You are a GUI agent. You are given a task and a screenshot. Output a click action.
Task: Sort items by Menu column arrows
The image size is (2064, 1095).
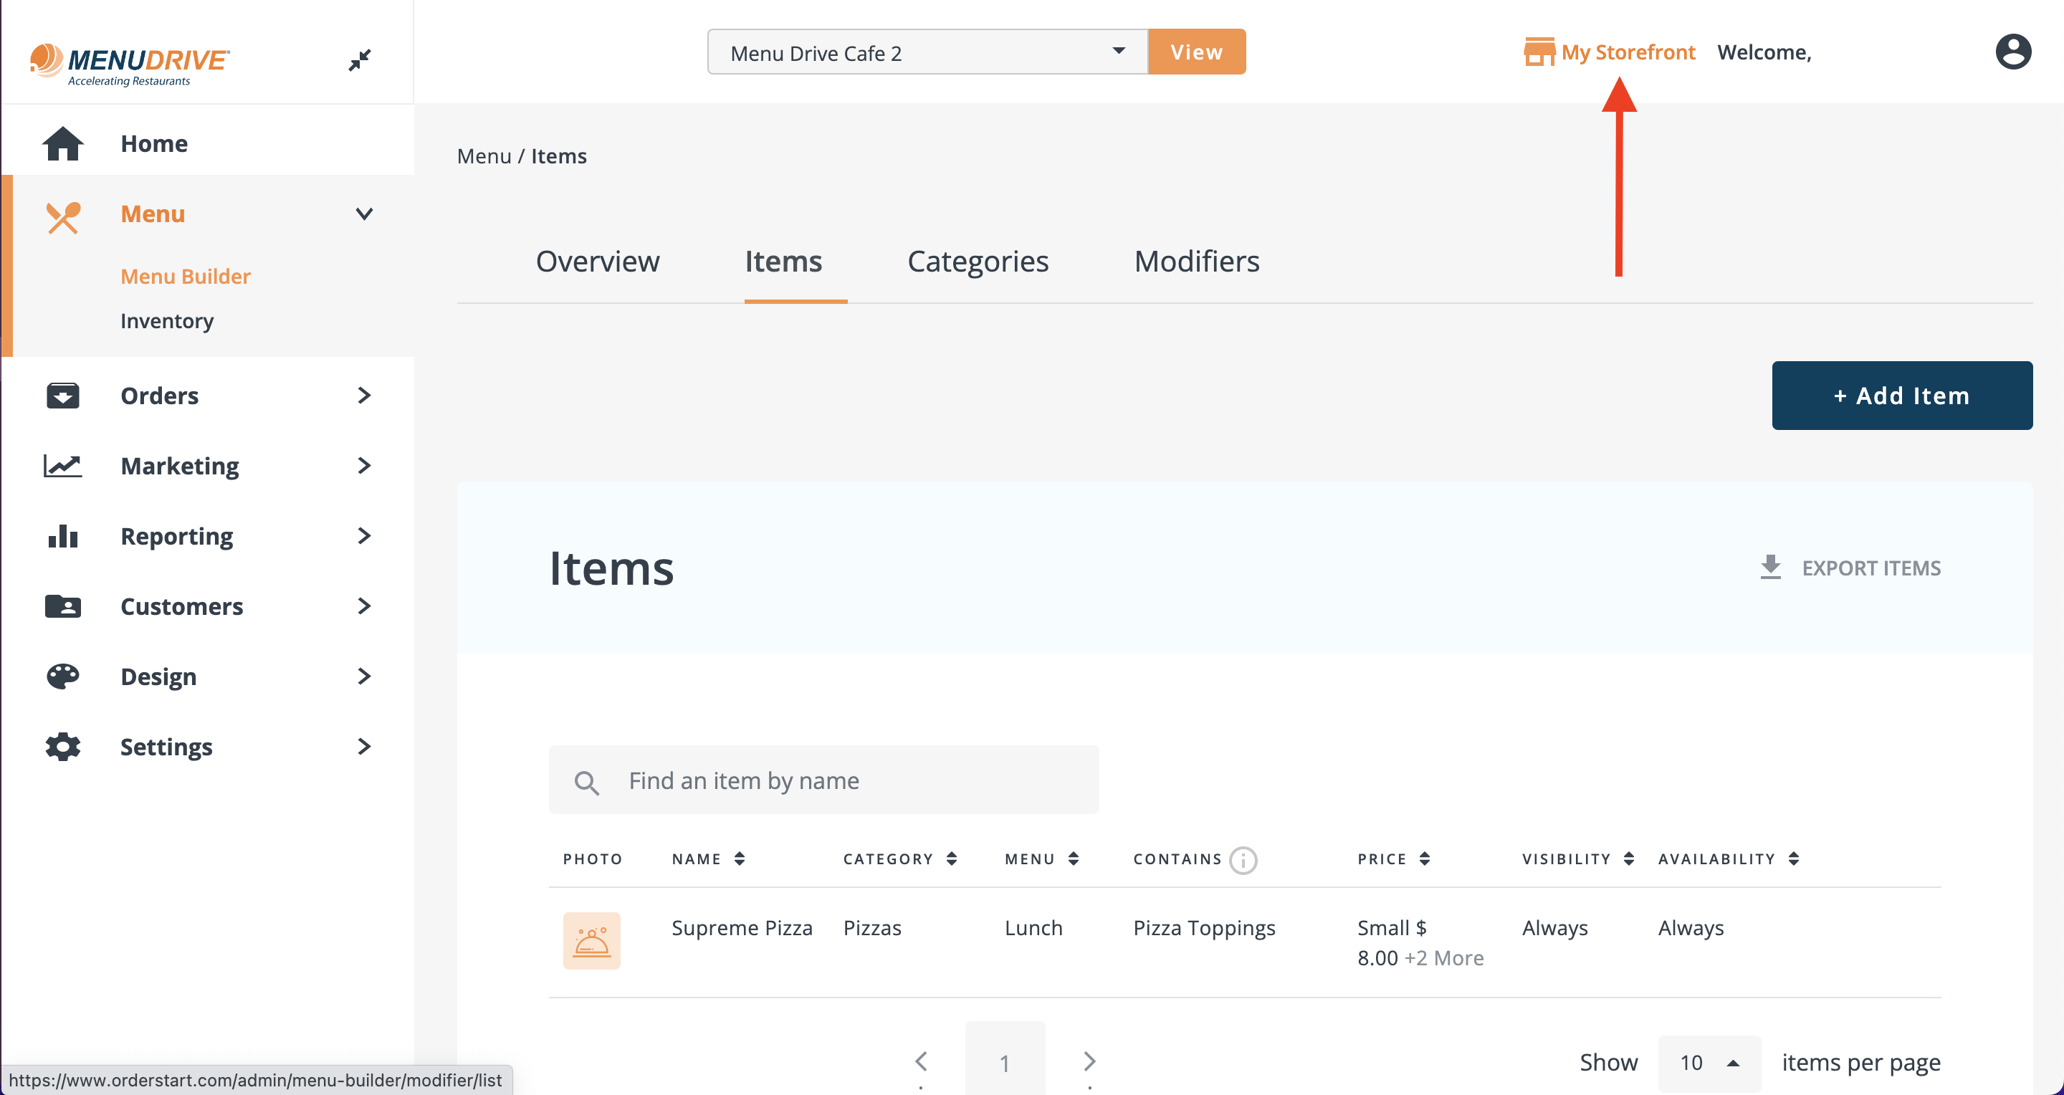(x=1074, y=859)
